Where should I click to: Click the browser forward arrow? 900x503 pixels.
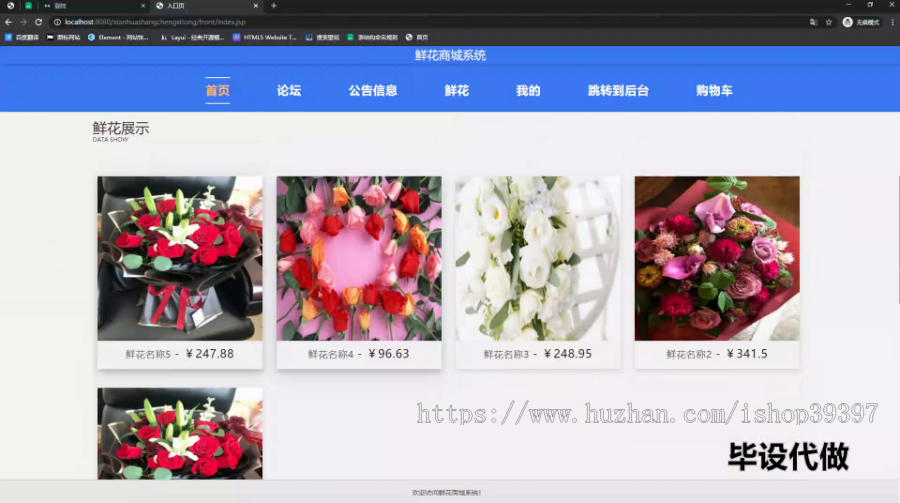[x=24, y=22]
